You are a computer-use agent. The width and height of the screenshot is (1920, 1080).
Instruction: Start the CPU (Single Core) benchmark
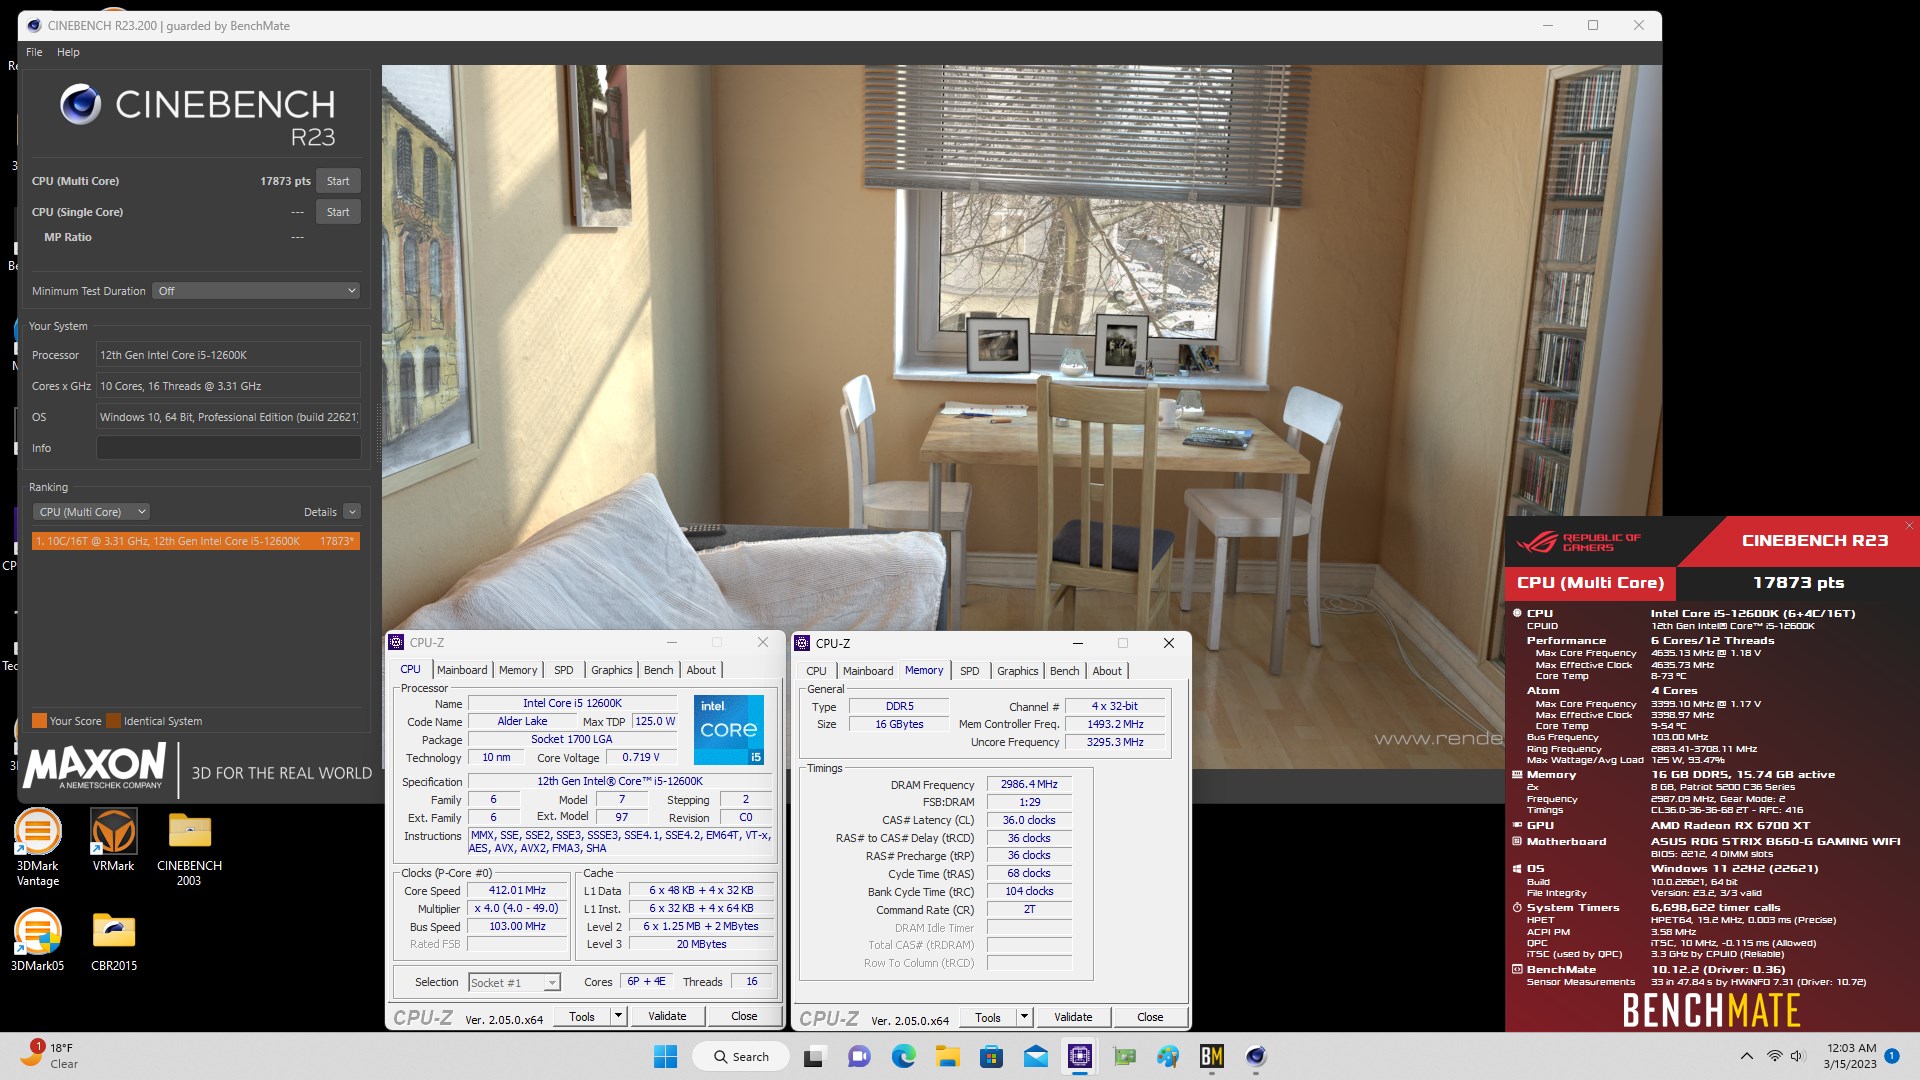coord(338,212)
